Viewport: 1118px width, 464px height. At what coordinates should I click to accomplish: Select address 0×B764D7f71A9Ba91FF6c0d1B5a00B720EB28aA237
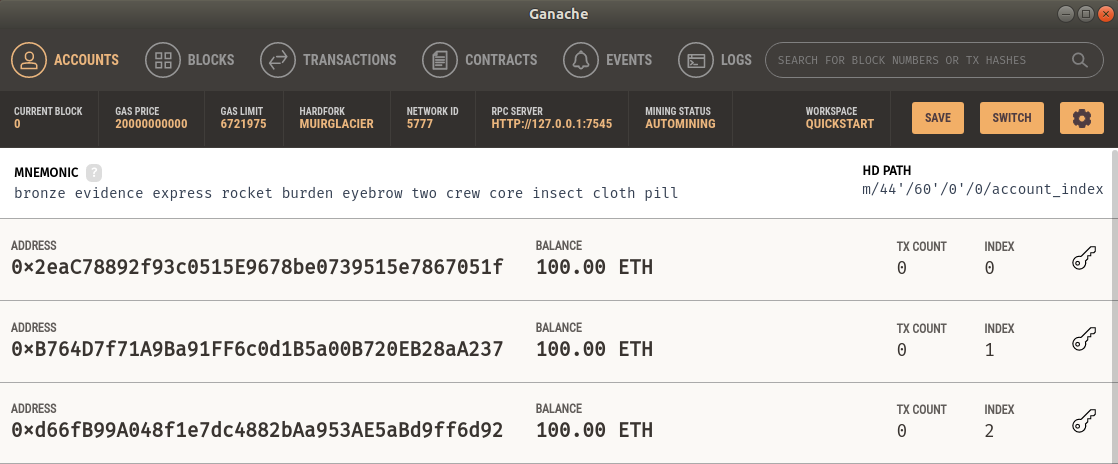(257, 349)
